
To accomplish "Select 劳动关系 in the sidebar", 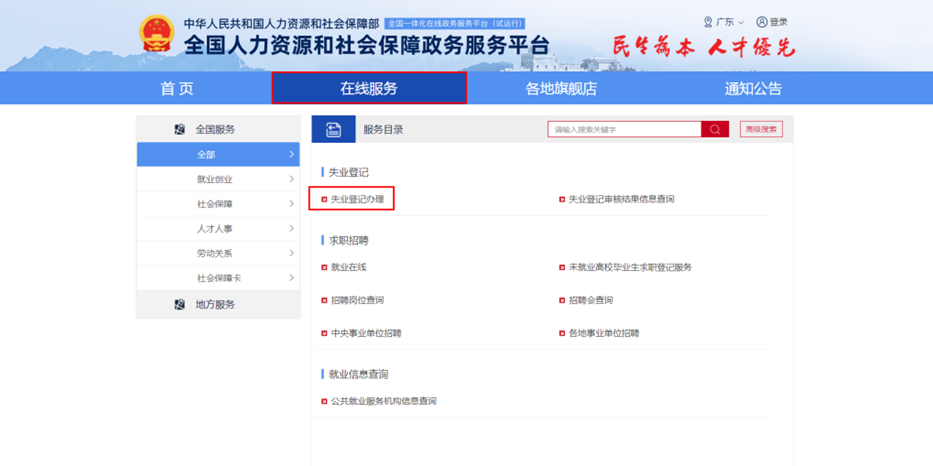I will (x=214, y=254).
